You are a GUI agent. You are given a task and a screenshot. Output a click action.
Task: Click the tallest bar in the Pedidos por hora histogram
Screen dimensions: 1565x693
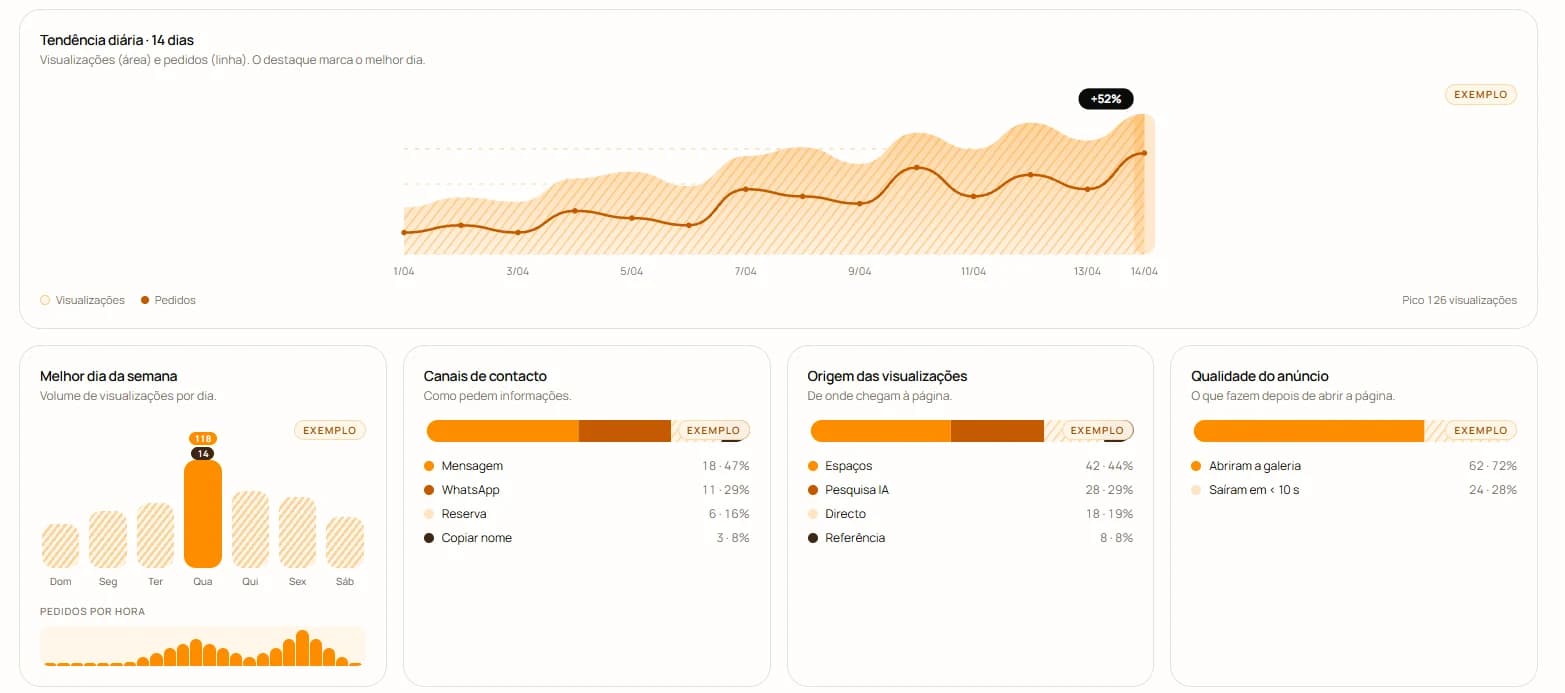302,648
